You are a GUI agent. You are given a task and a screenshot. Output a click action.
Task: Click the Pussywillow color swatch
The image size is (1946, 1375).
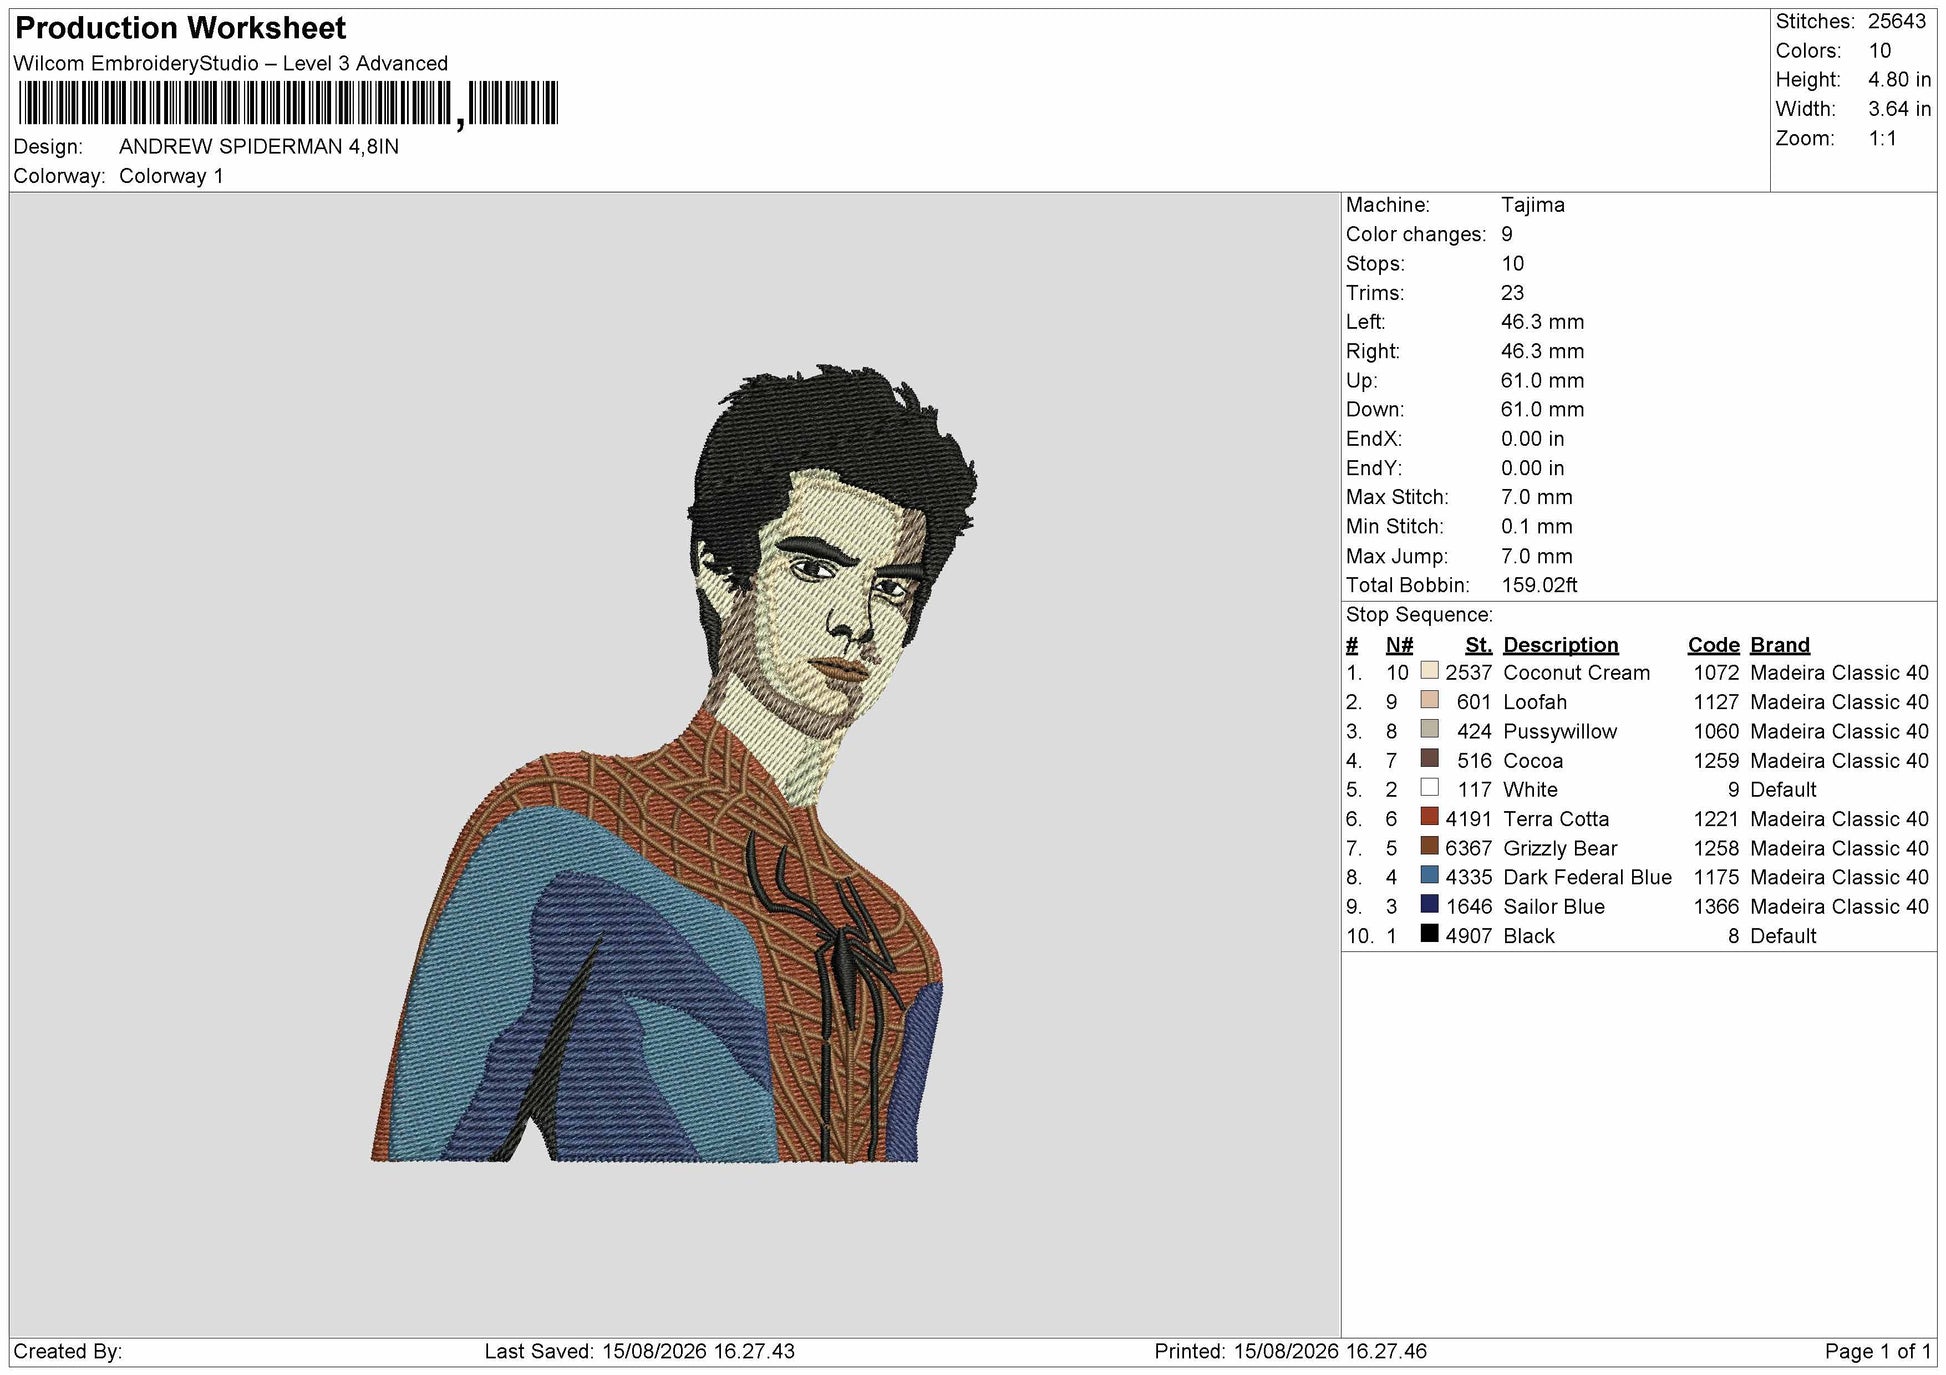pos(1429,729)
